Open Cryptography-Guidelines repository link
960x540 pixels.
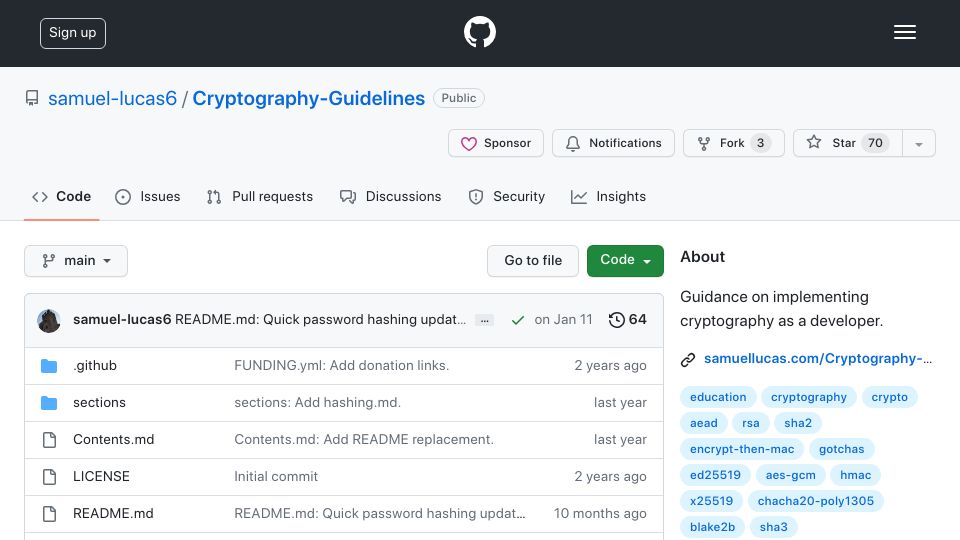[x=309, y=98]
